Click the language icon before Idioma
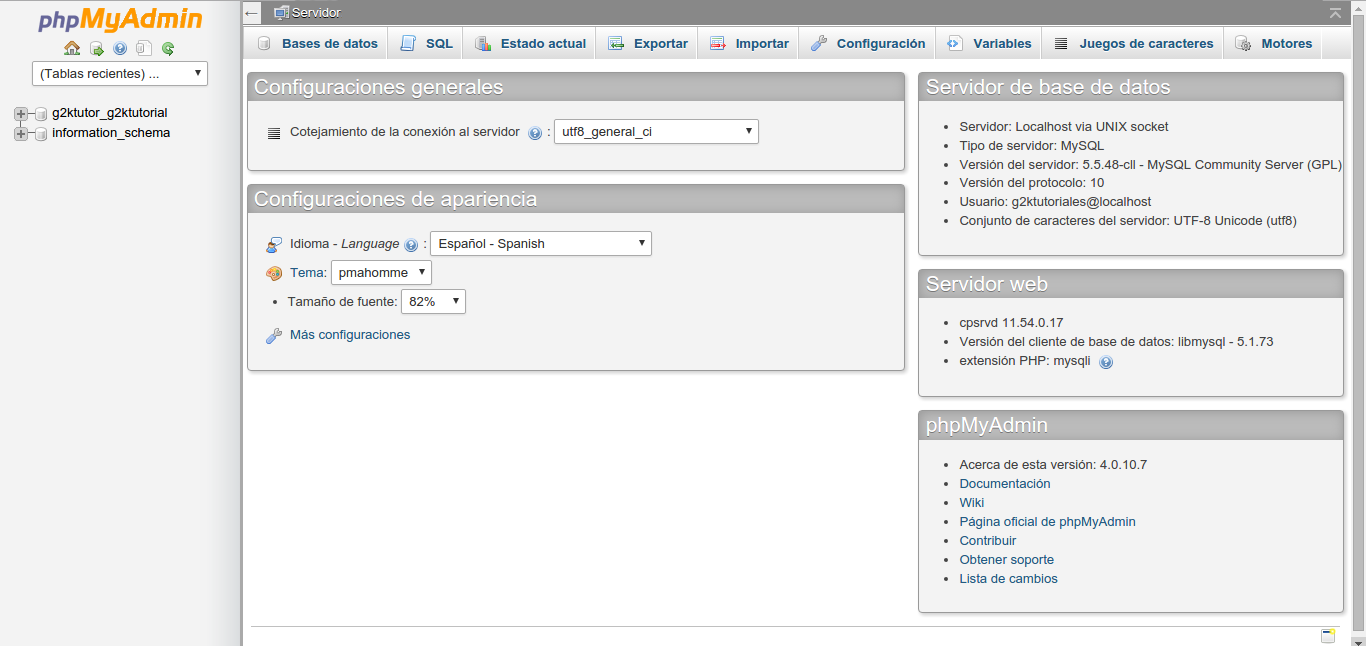This screenshot has height=646, width=1366. (274, 244)
